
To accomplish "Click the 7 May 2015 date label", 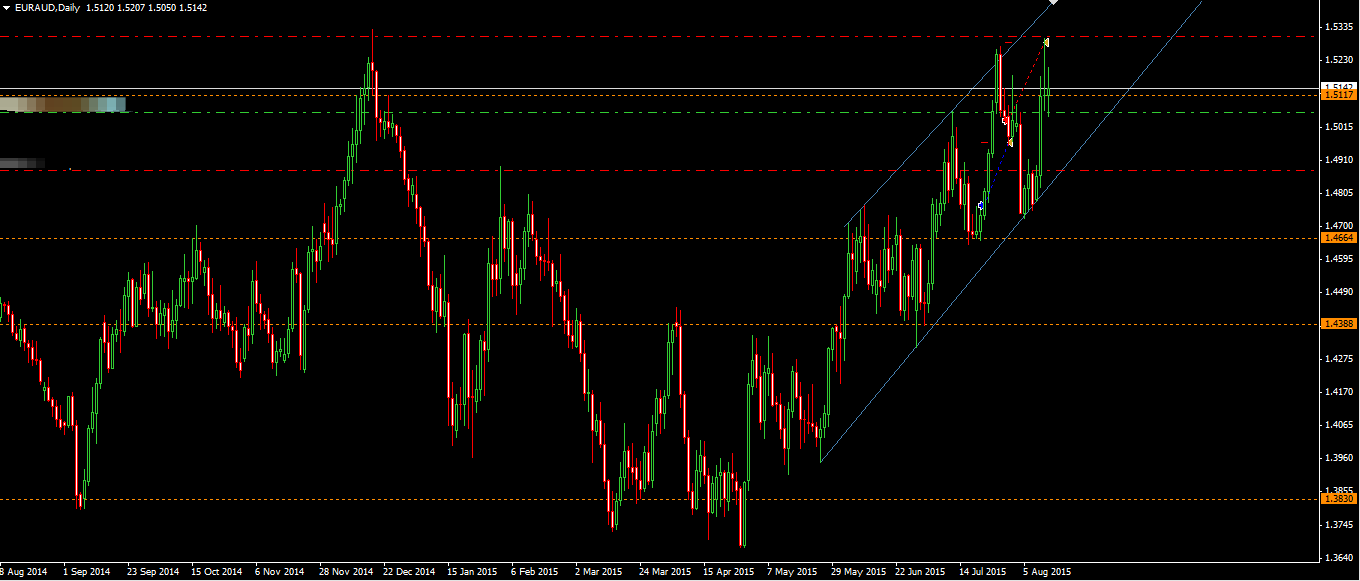I will coord(792,573).
